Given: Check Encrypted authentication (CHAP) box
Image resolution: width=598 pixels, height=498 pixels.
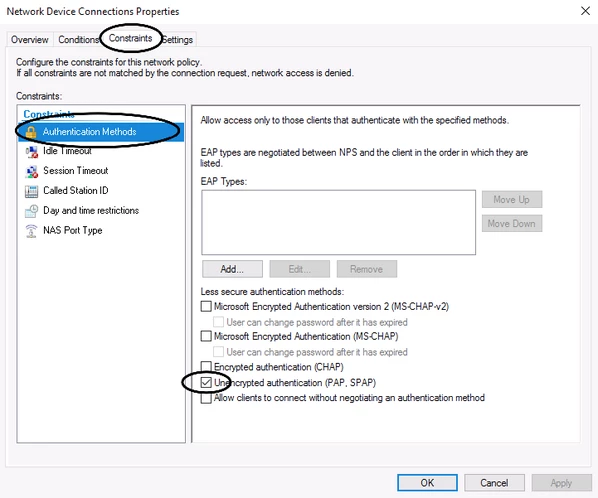Looking at the screenshot, I should pyautogui.click(x=206, y=366).
